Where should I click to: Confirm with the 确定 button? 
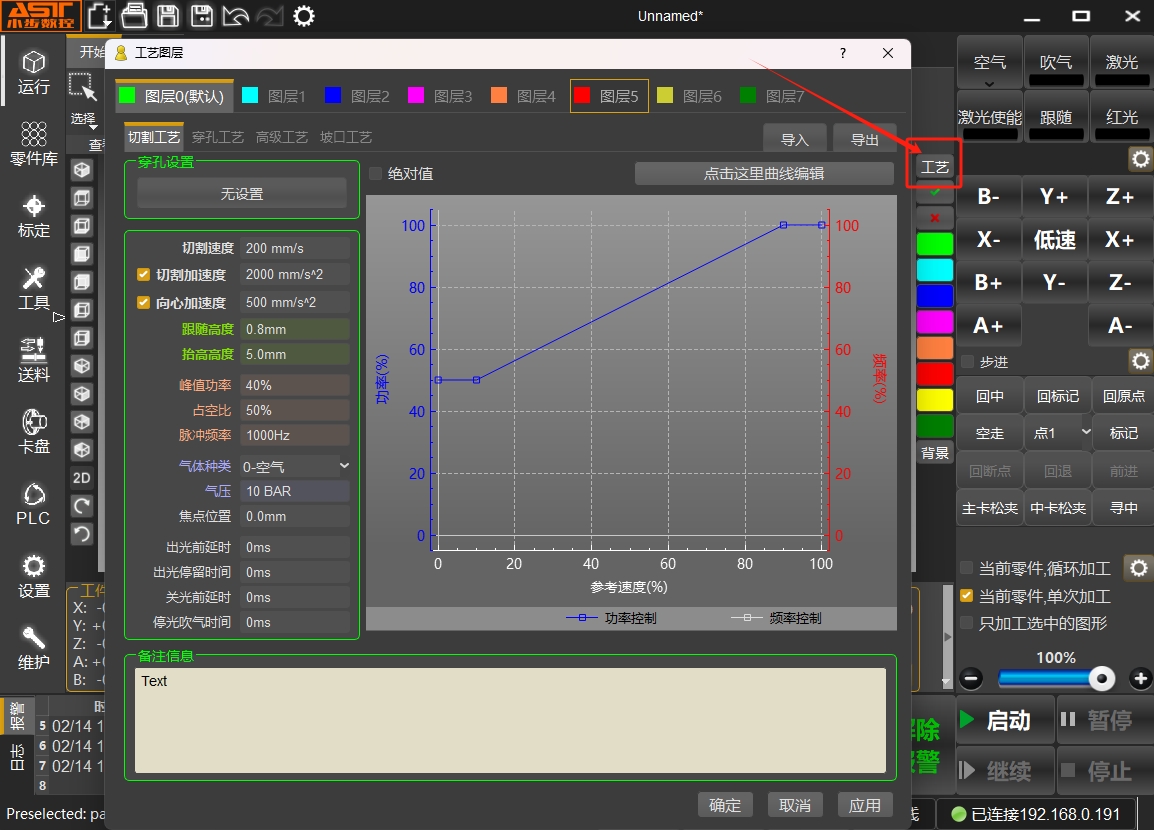(x=725, y=805)
